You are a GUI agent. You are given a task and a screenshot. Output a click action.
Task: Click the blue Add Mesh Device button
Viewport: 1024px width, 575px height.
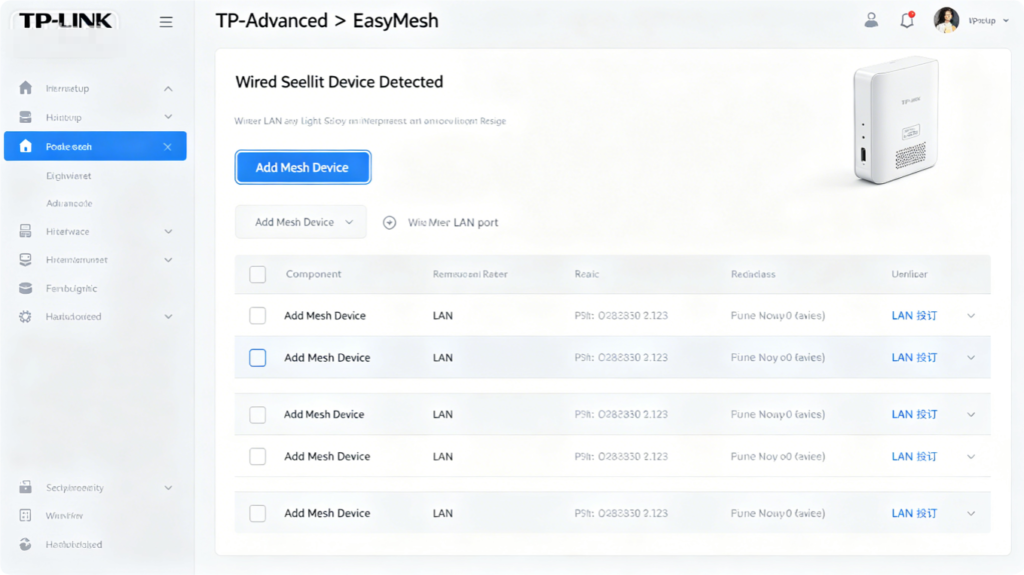pyautogui.click(x=302, y=167)
